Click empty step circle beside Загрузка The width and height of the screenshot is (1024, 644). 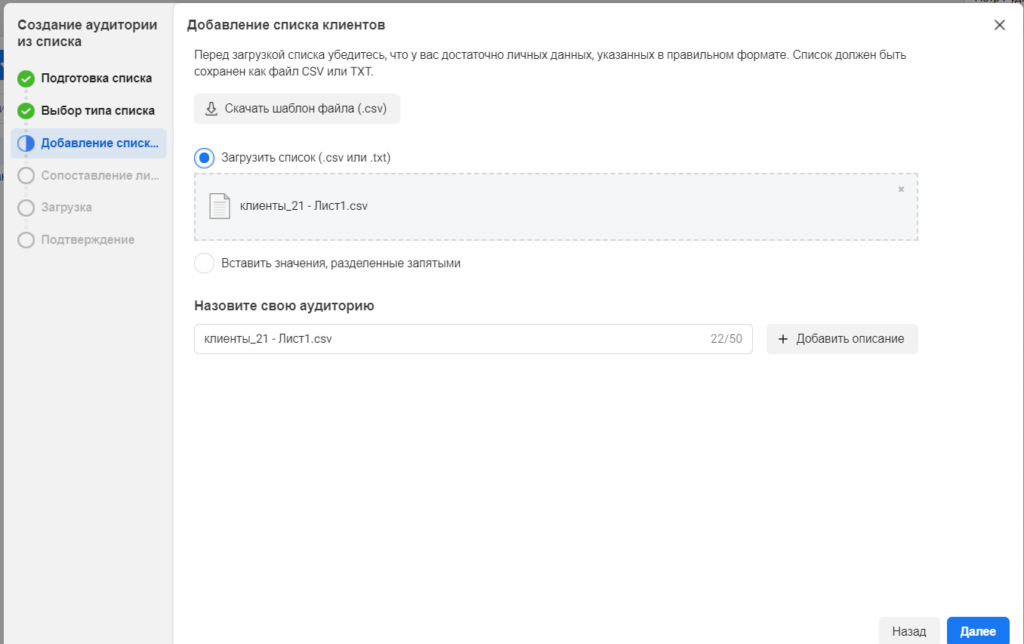coord(26,208)
